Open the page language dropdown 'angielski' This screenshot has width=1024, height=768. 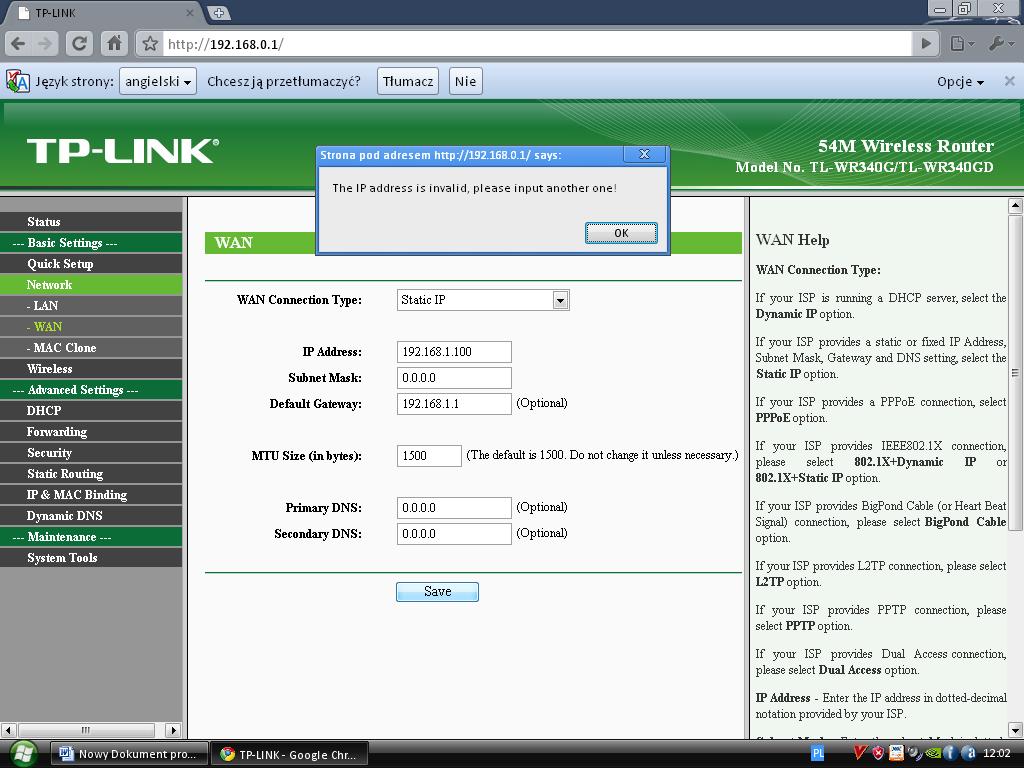pos(158,81)
